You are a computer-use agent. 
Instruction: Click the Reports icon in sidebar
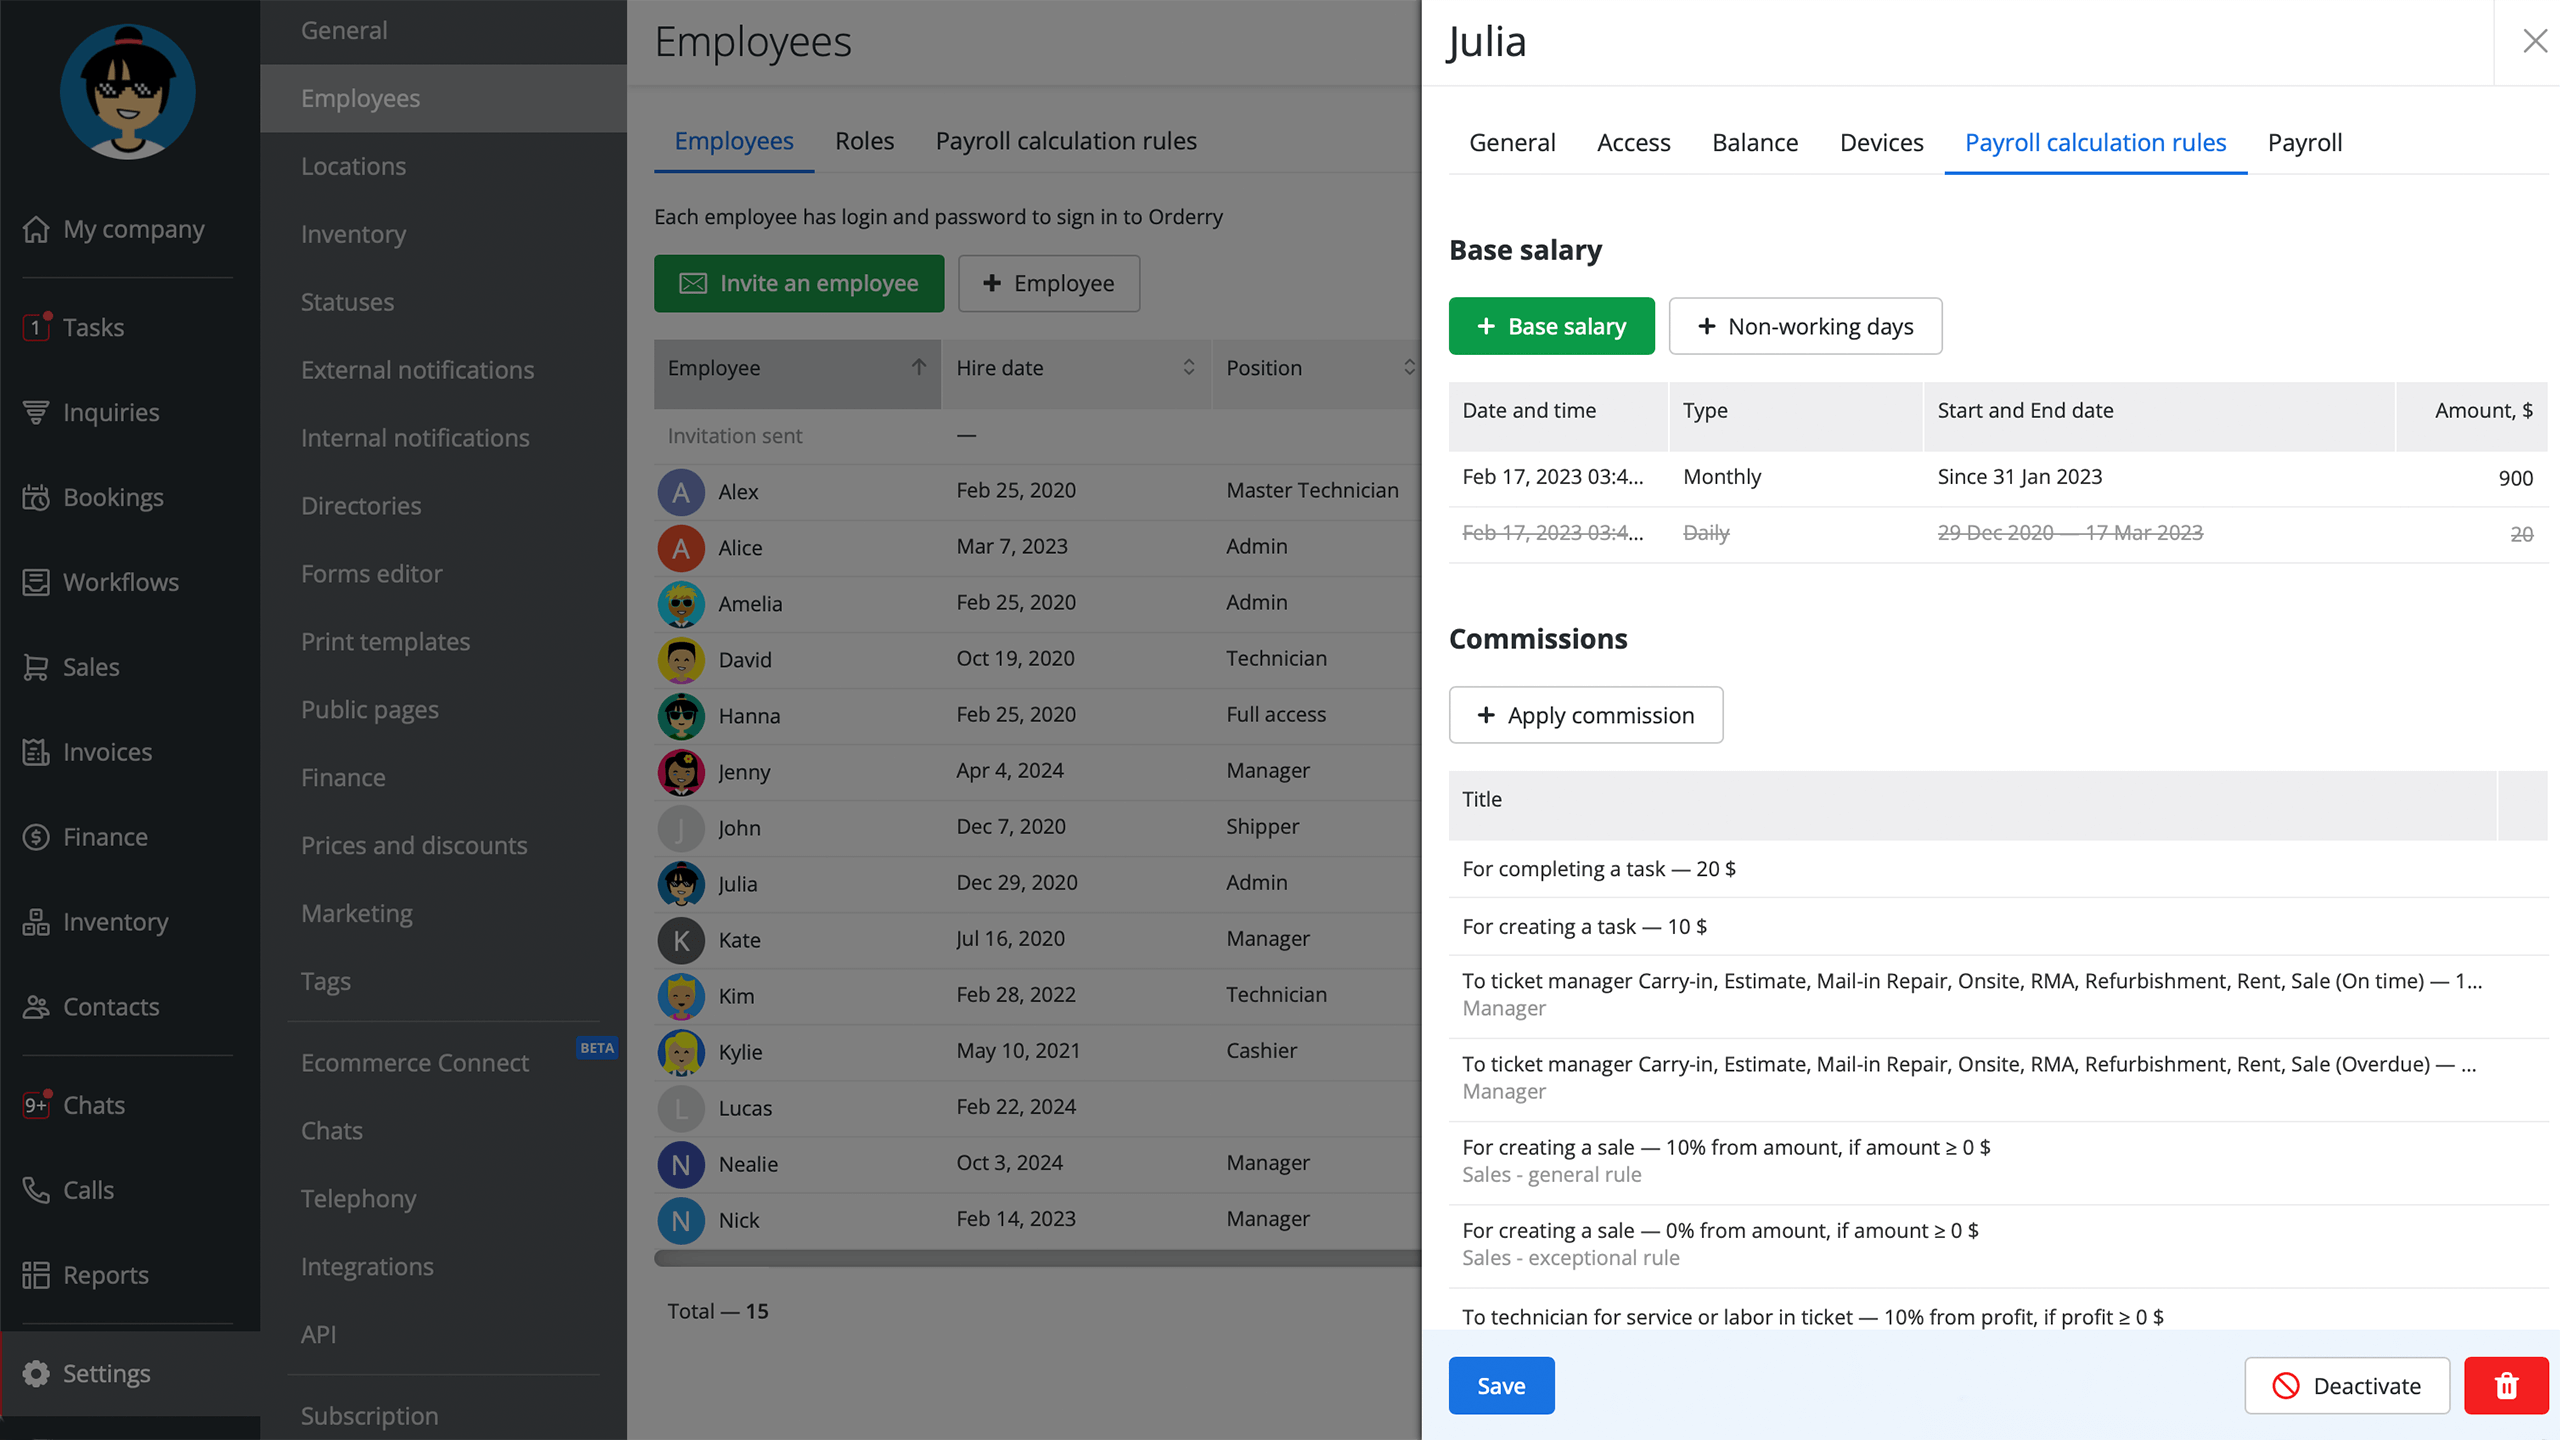pyautogui.click(x=36, y=1275)
